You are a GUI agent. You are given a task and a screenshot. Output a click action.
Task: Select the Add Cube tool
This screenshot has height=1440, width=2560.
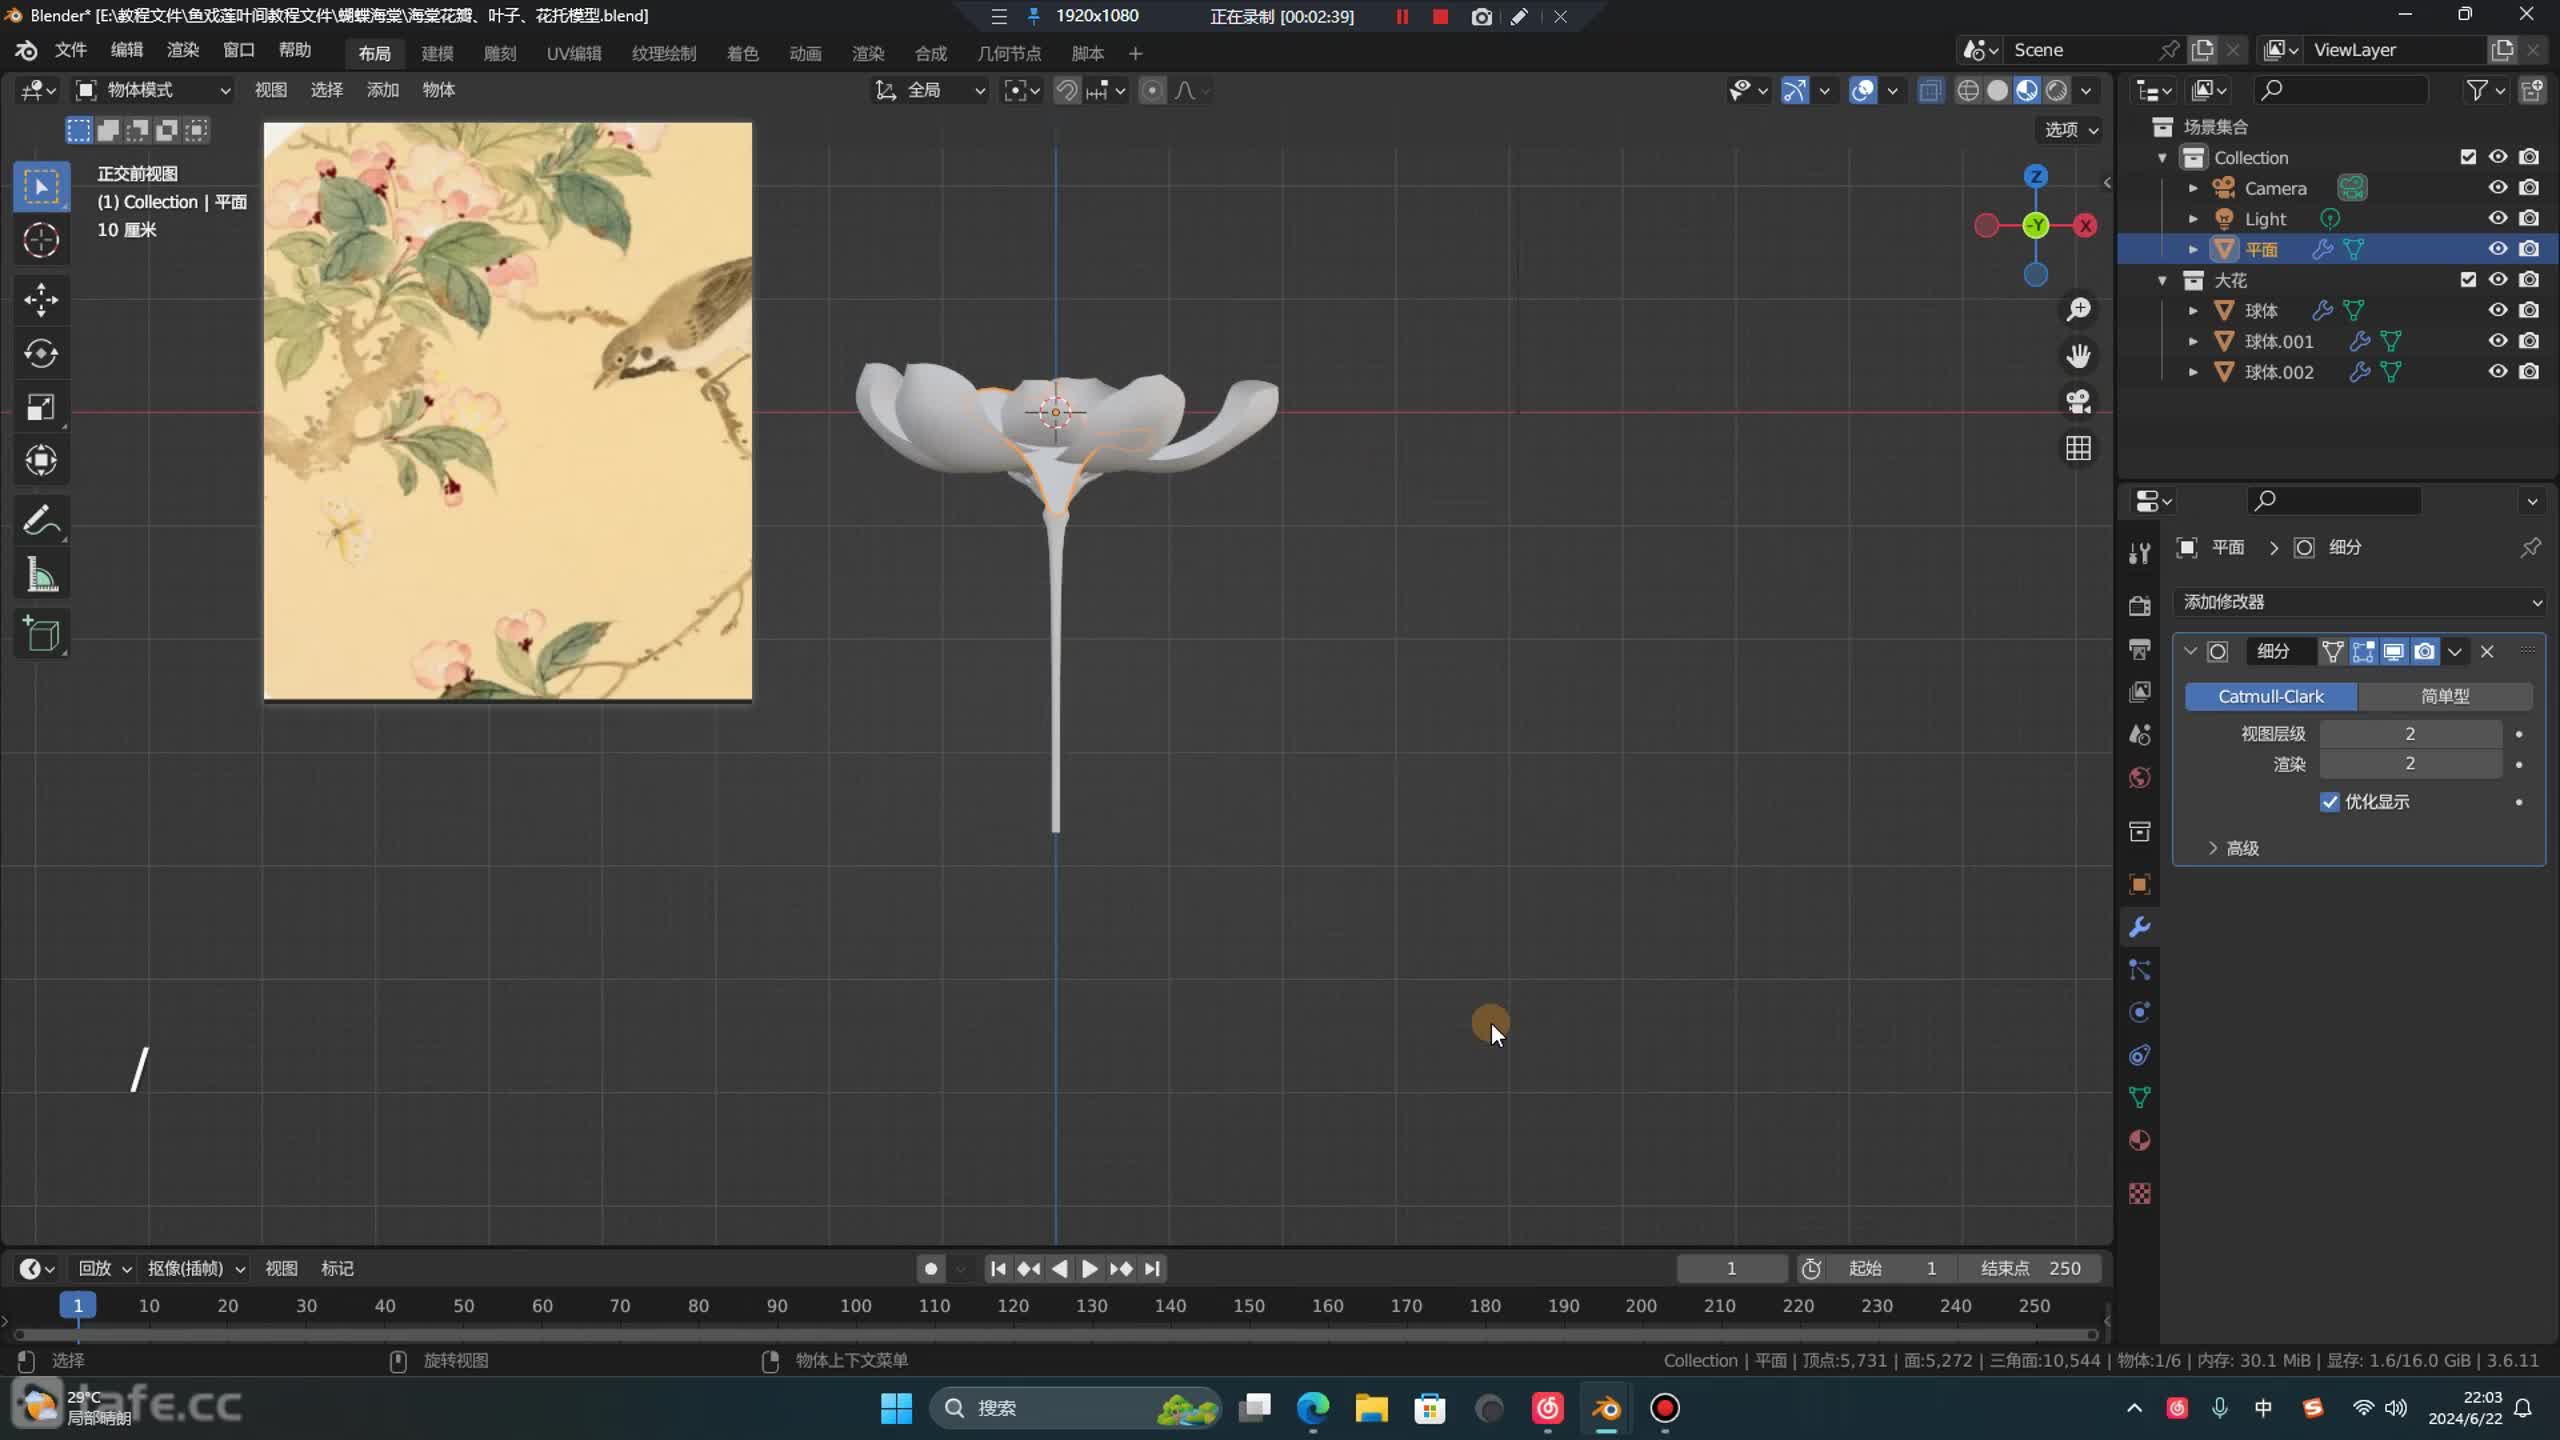[41, 634]
